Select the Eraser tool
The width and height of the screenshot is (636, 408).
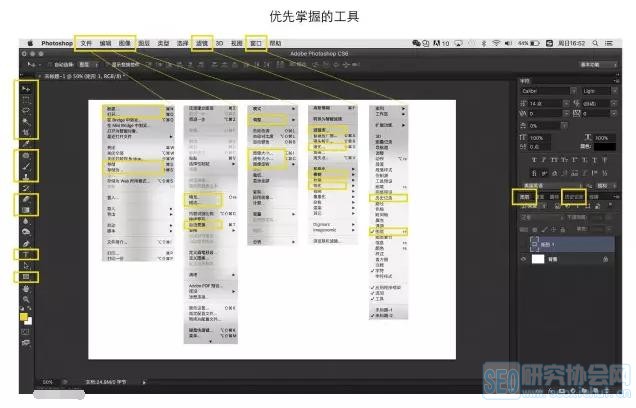pyautogui.click(x=26, y=199)
